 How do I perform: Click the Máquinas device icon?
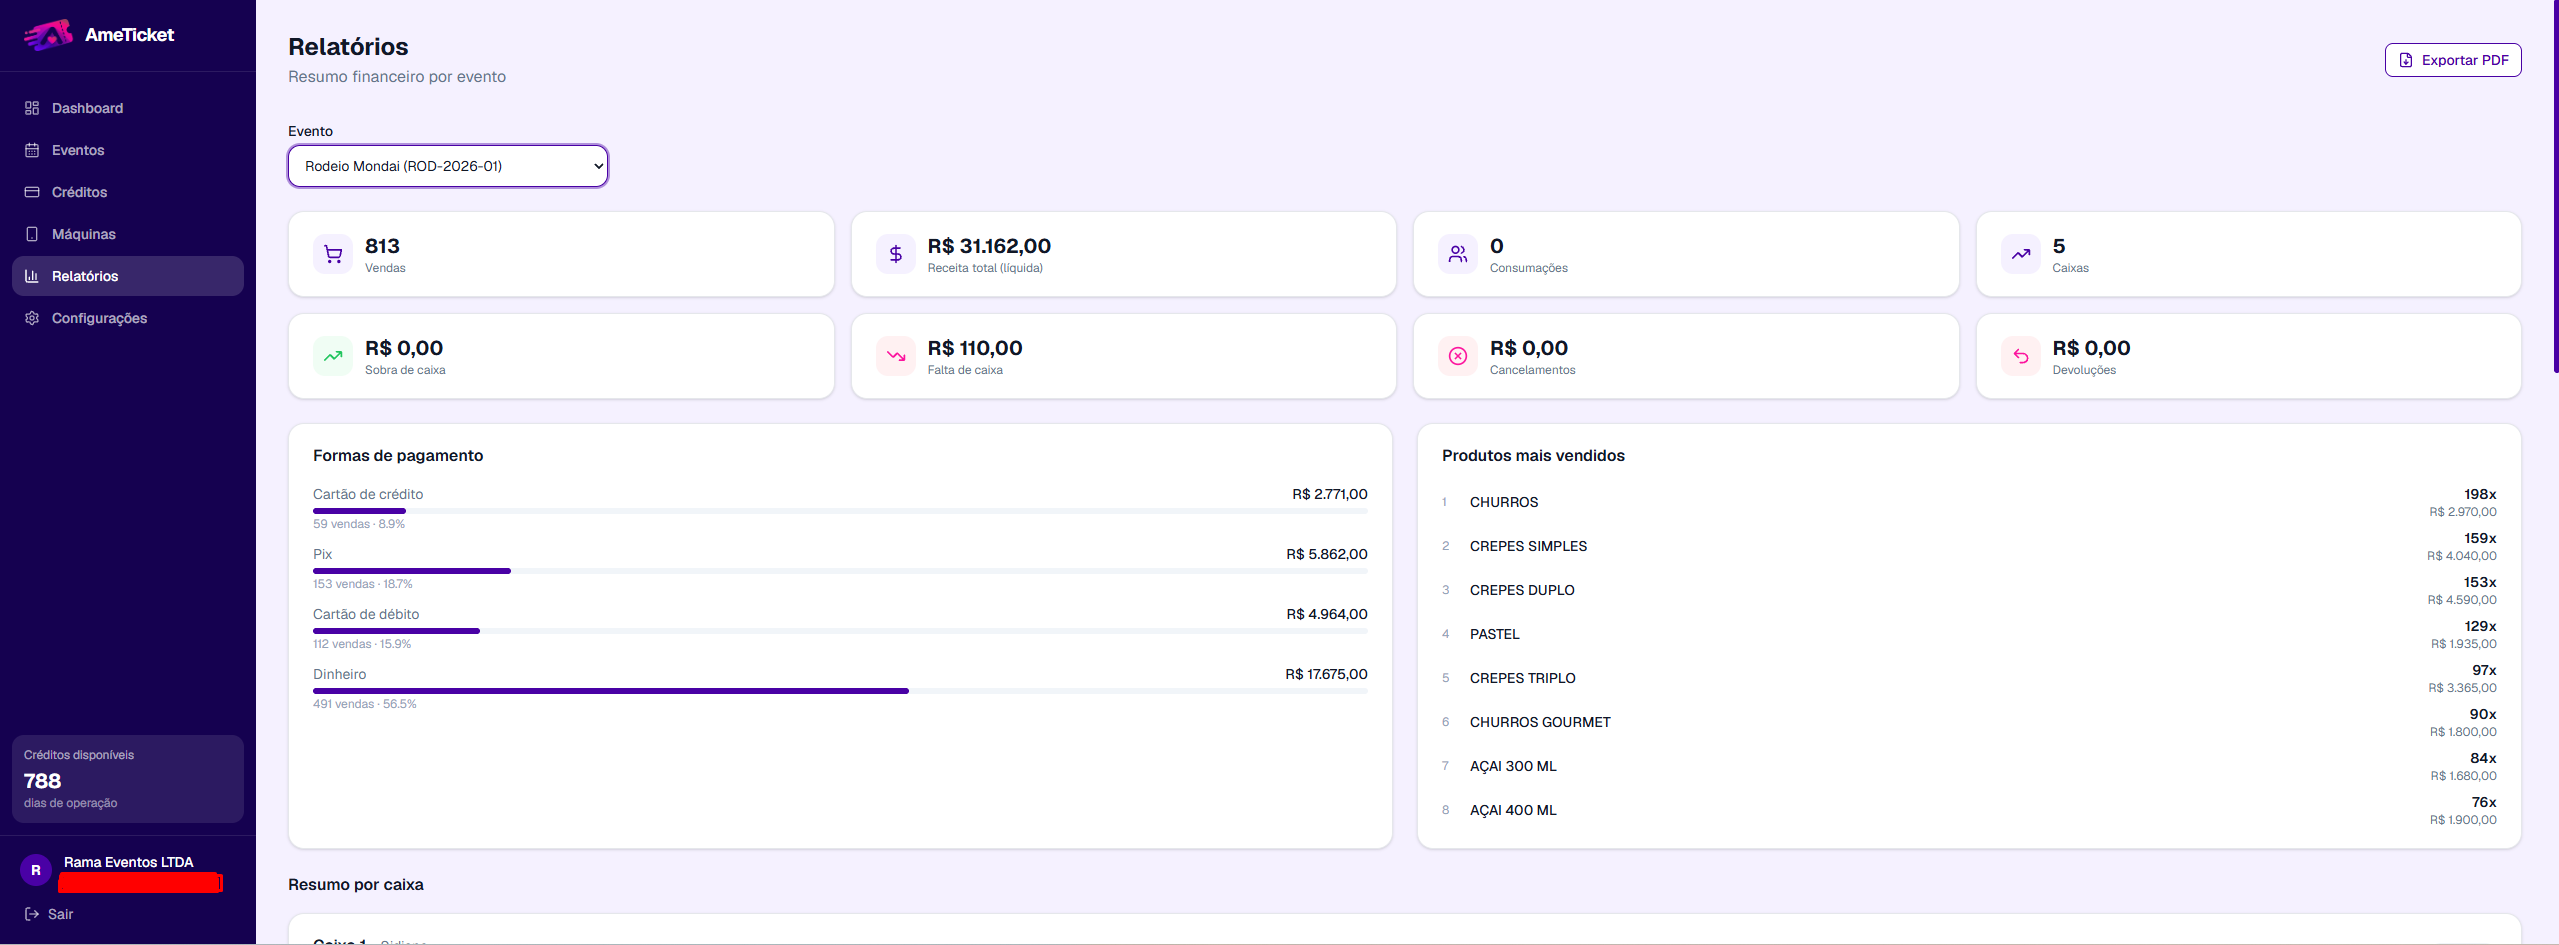[32, 234]
